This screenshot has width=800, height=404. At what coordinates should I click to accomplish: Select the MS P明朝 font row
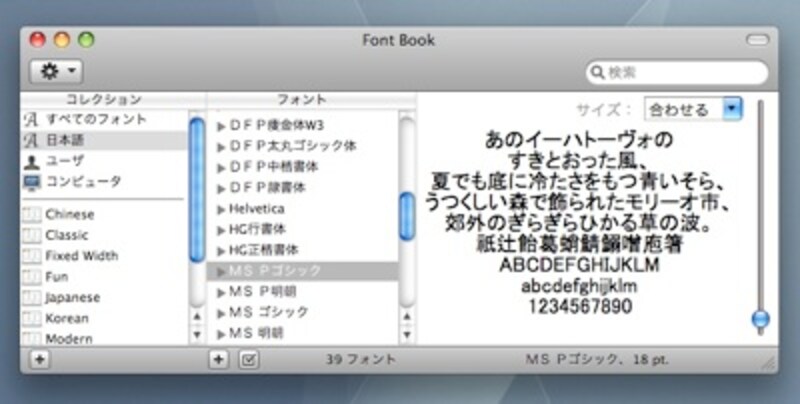303,292
